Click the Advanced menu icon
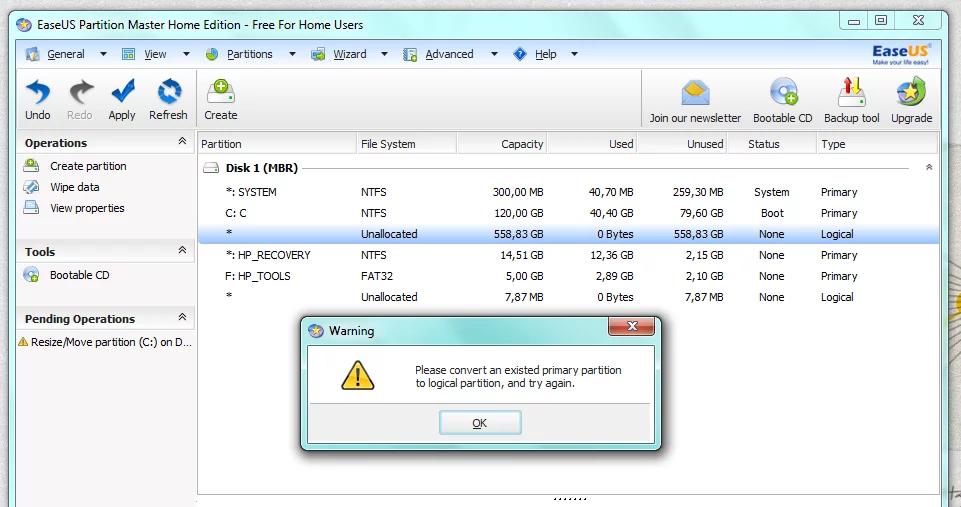Viewport: 961px width, 507px height. click(409, 54)
